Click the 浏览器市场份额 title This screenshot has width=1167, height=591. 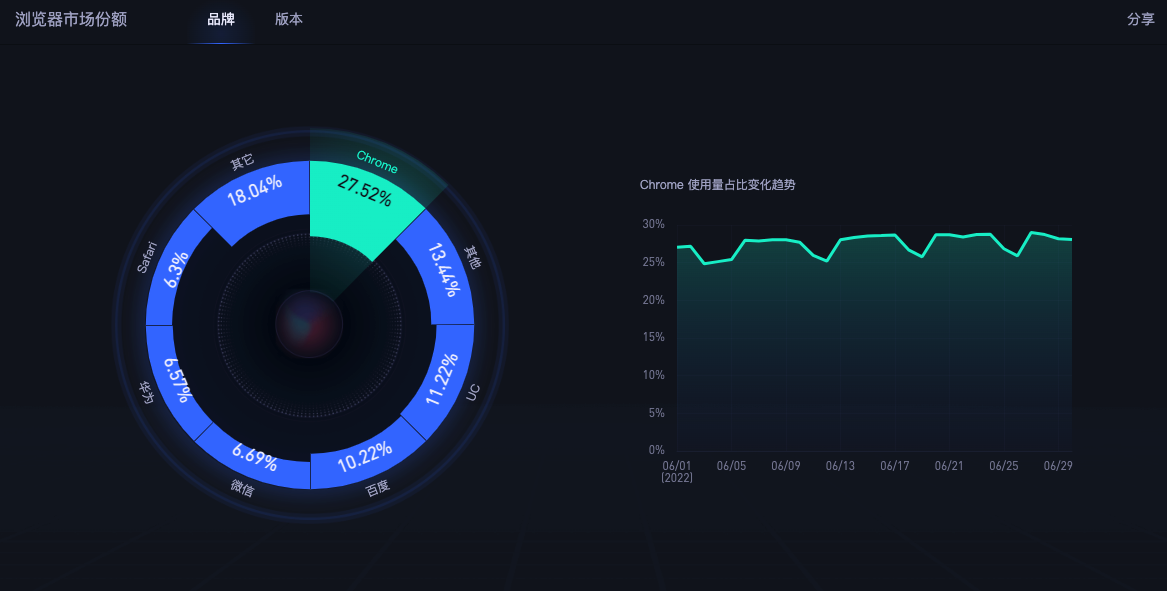tap(71, 20)
